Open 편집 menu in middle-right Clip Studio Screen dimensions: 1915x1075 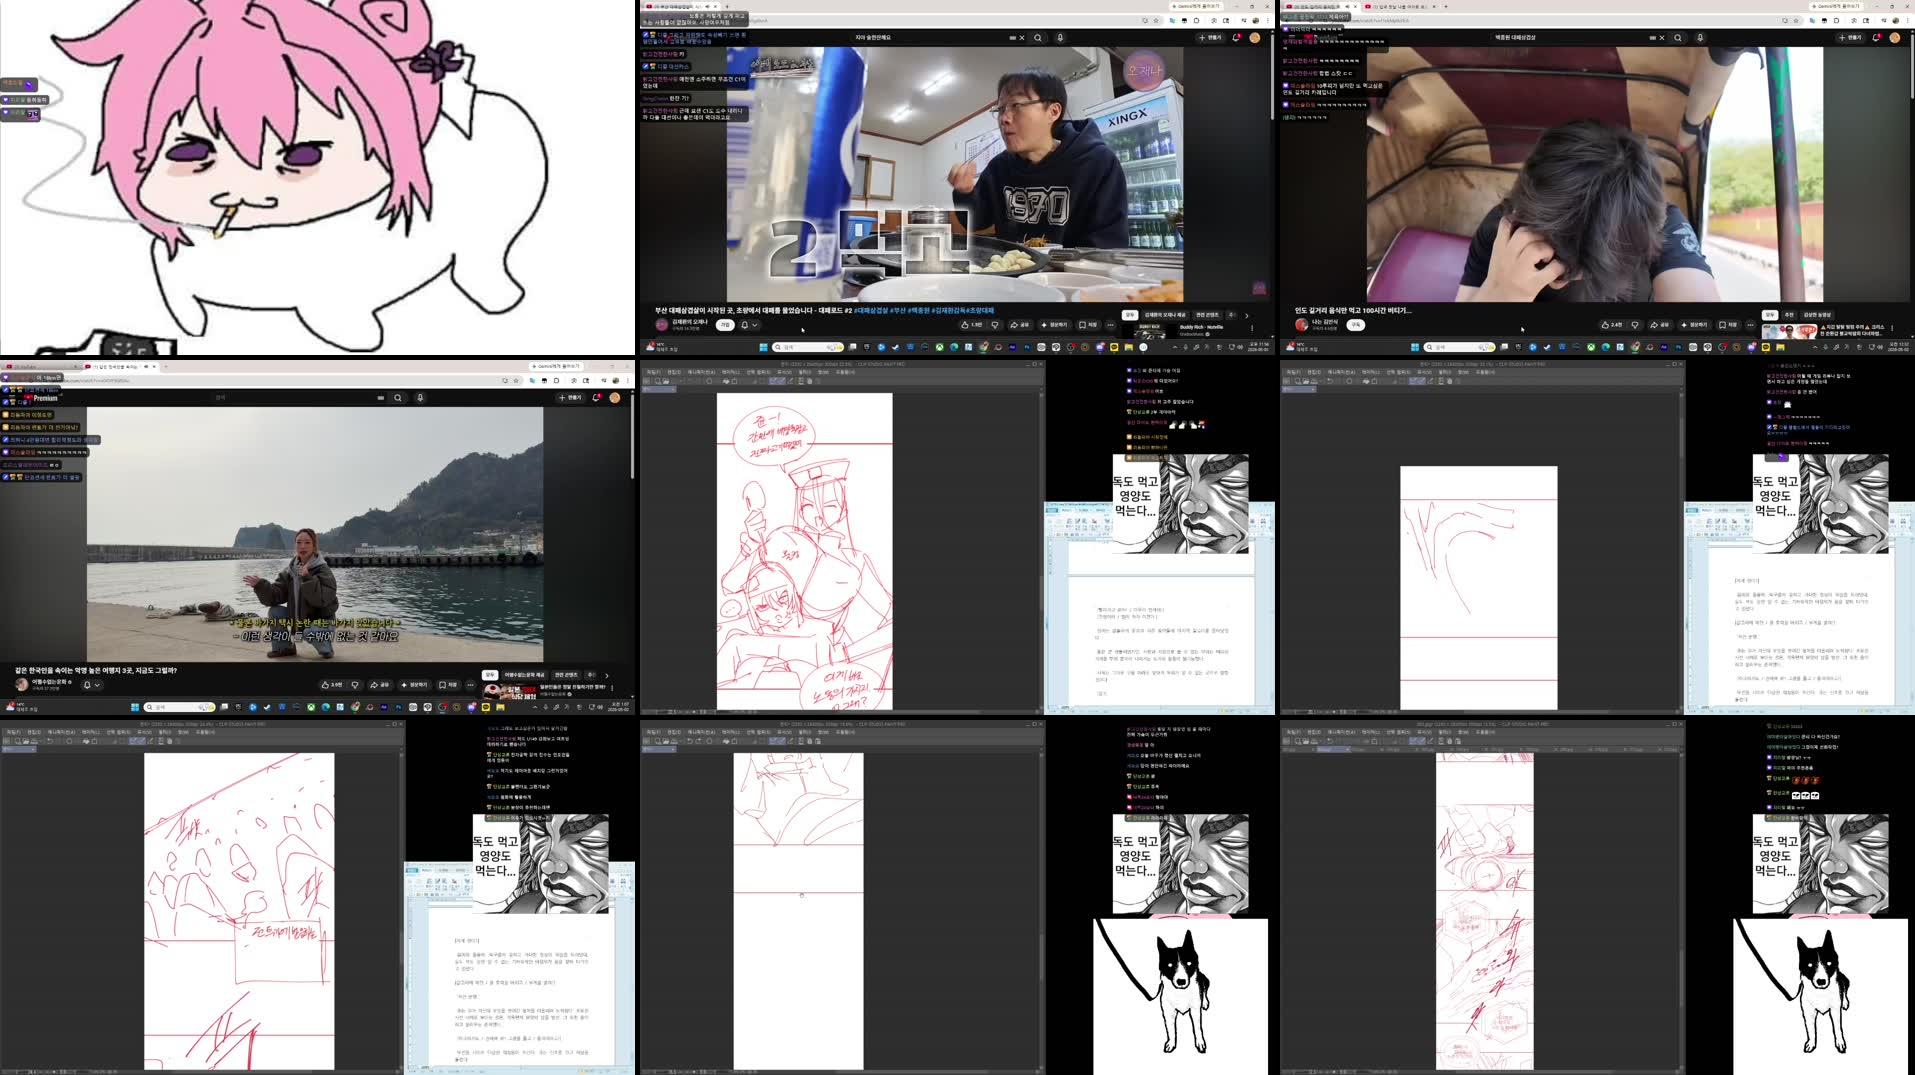click(1314, 372)
